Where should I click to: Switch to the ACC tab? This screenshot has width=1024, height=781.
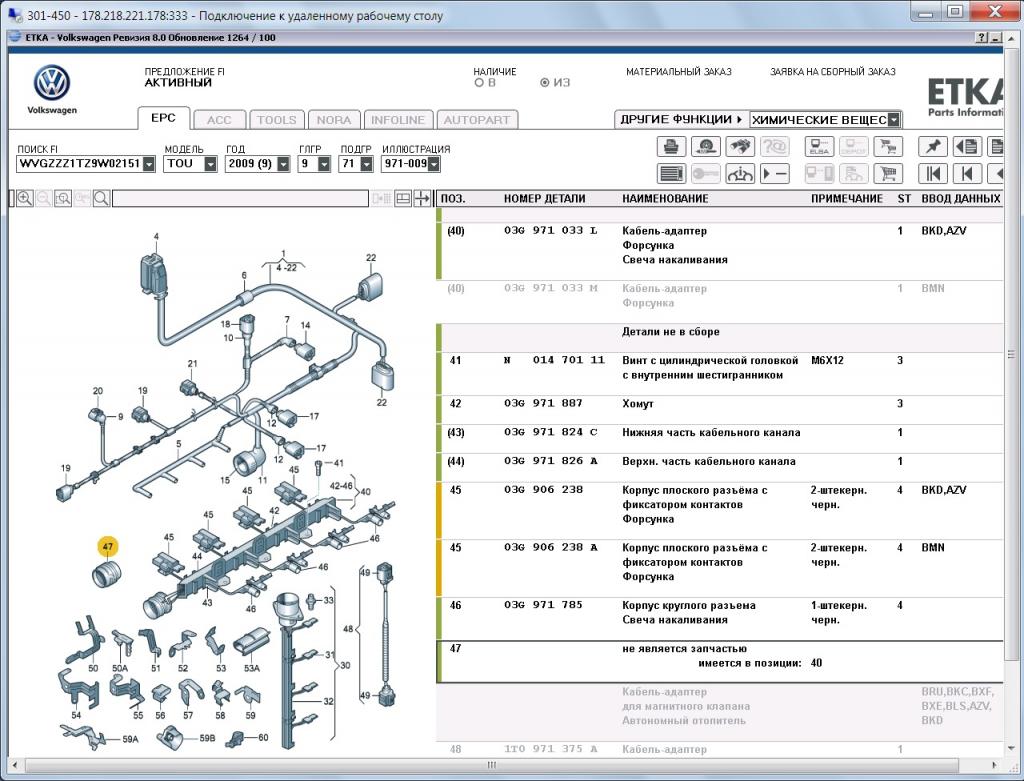coord(219,120)
